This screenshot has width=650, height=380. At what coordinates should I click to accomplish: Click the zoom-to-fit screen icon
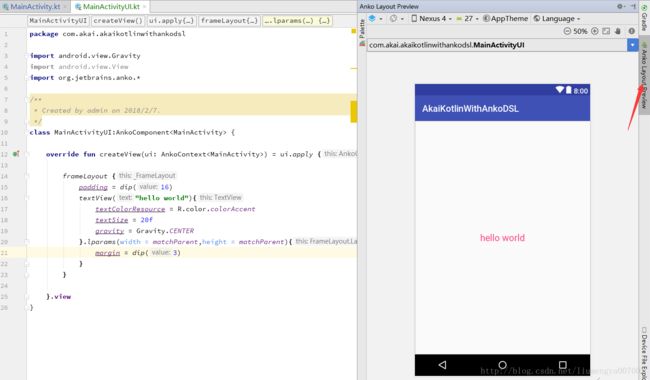point(606,31)
